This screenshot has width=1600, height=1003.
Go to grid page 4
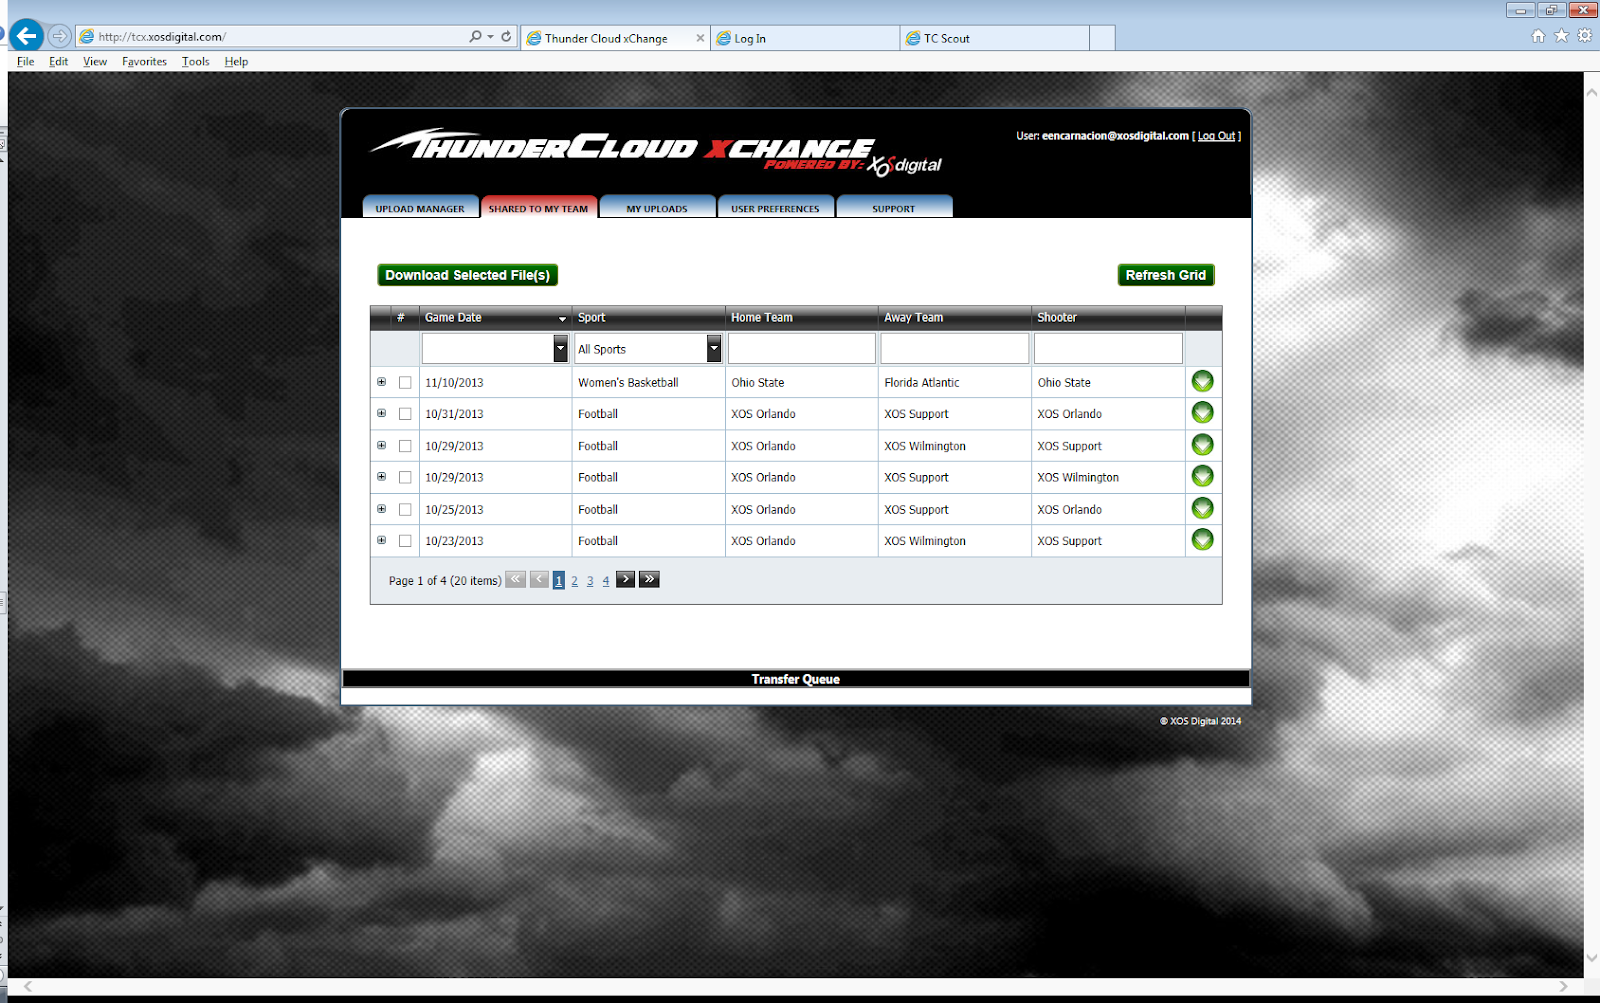tap(606, 580)
